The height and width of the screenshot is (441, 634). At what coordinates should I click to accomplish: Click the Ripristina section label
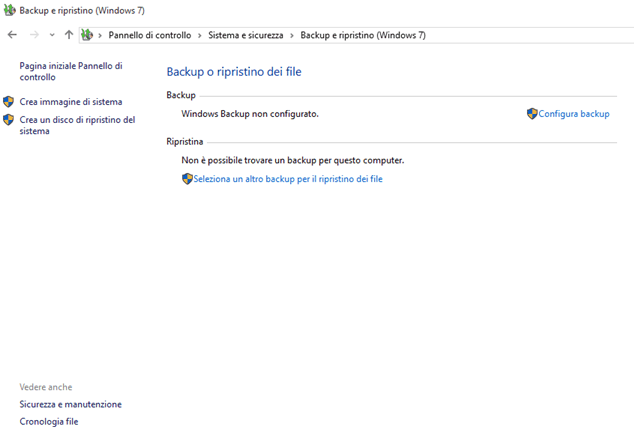point(185,142)
